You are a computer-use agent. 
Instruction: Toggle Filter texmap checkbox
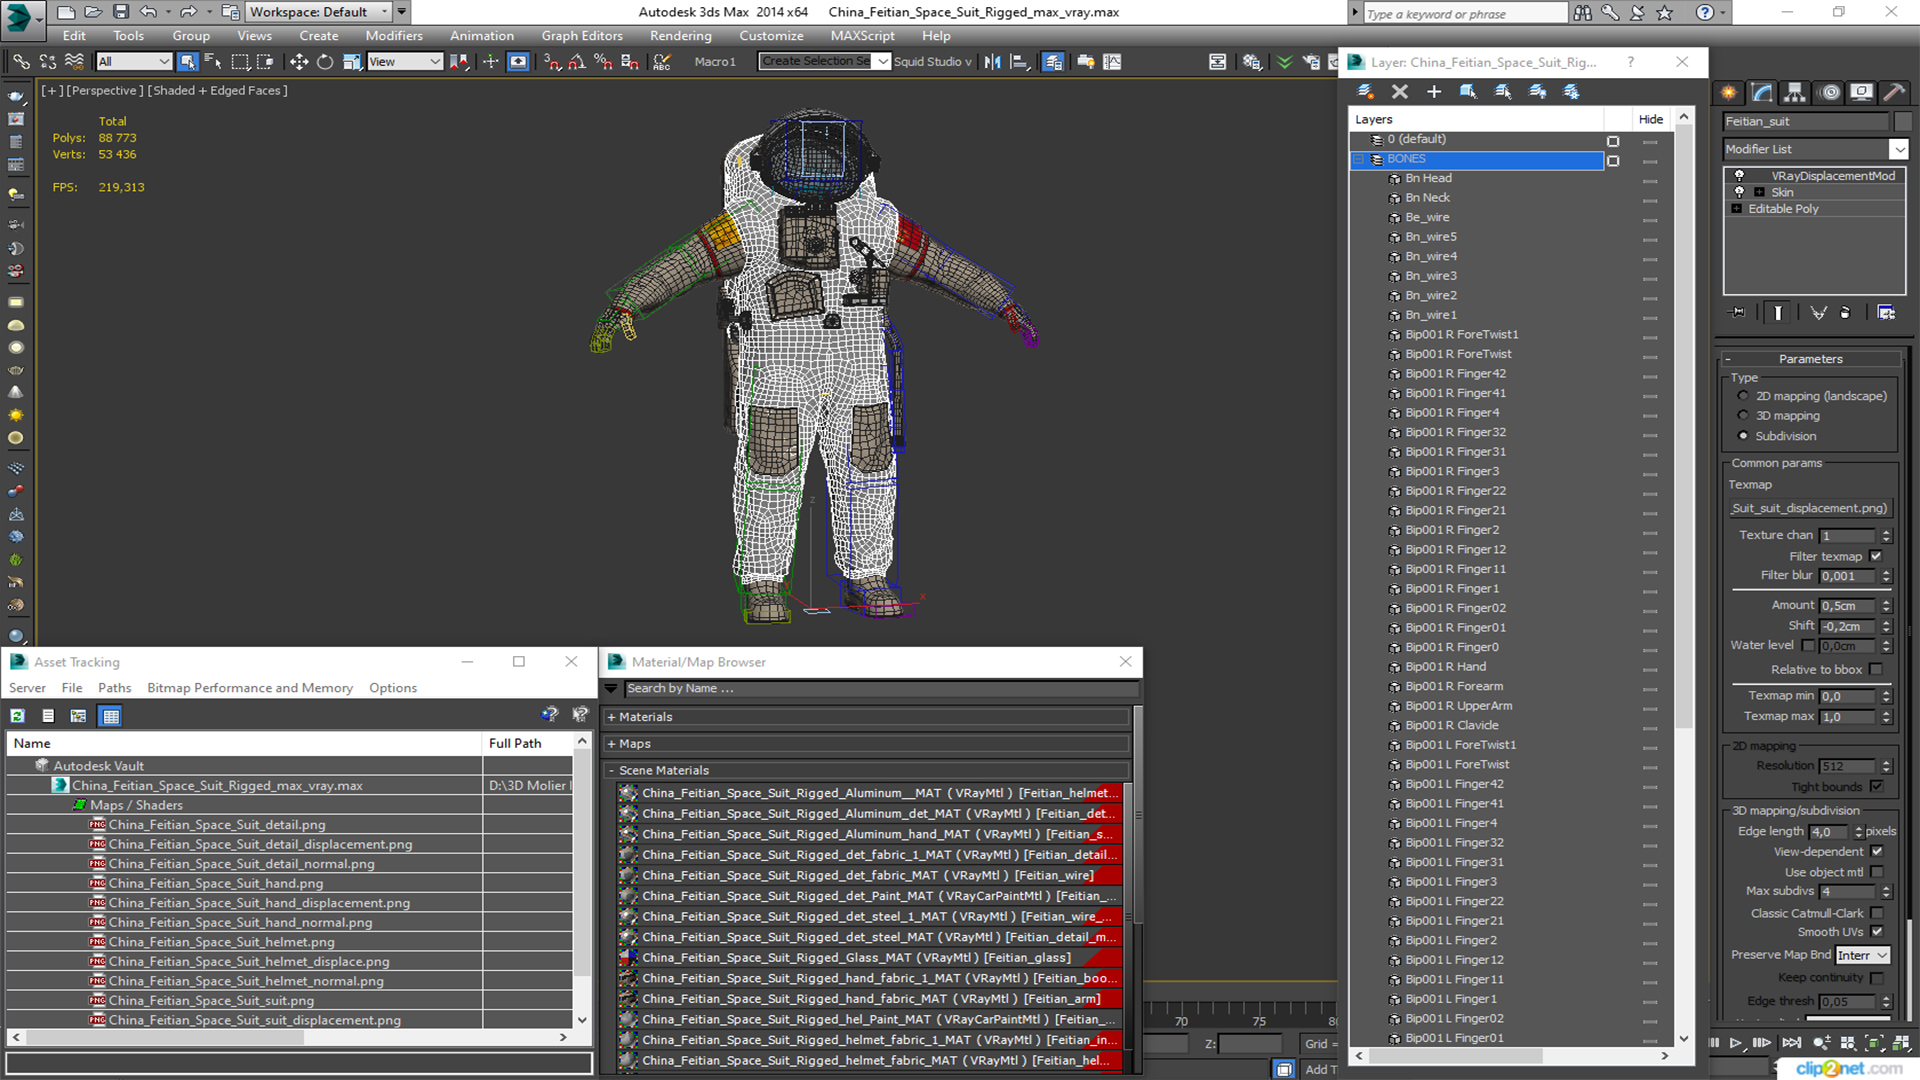point(1876,557)
